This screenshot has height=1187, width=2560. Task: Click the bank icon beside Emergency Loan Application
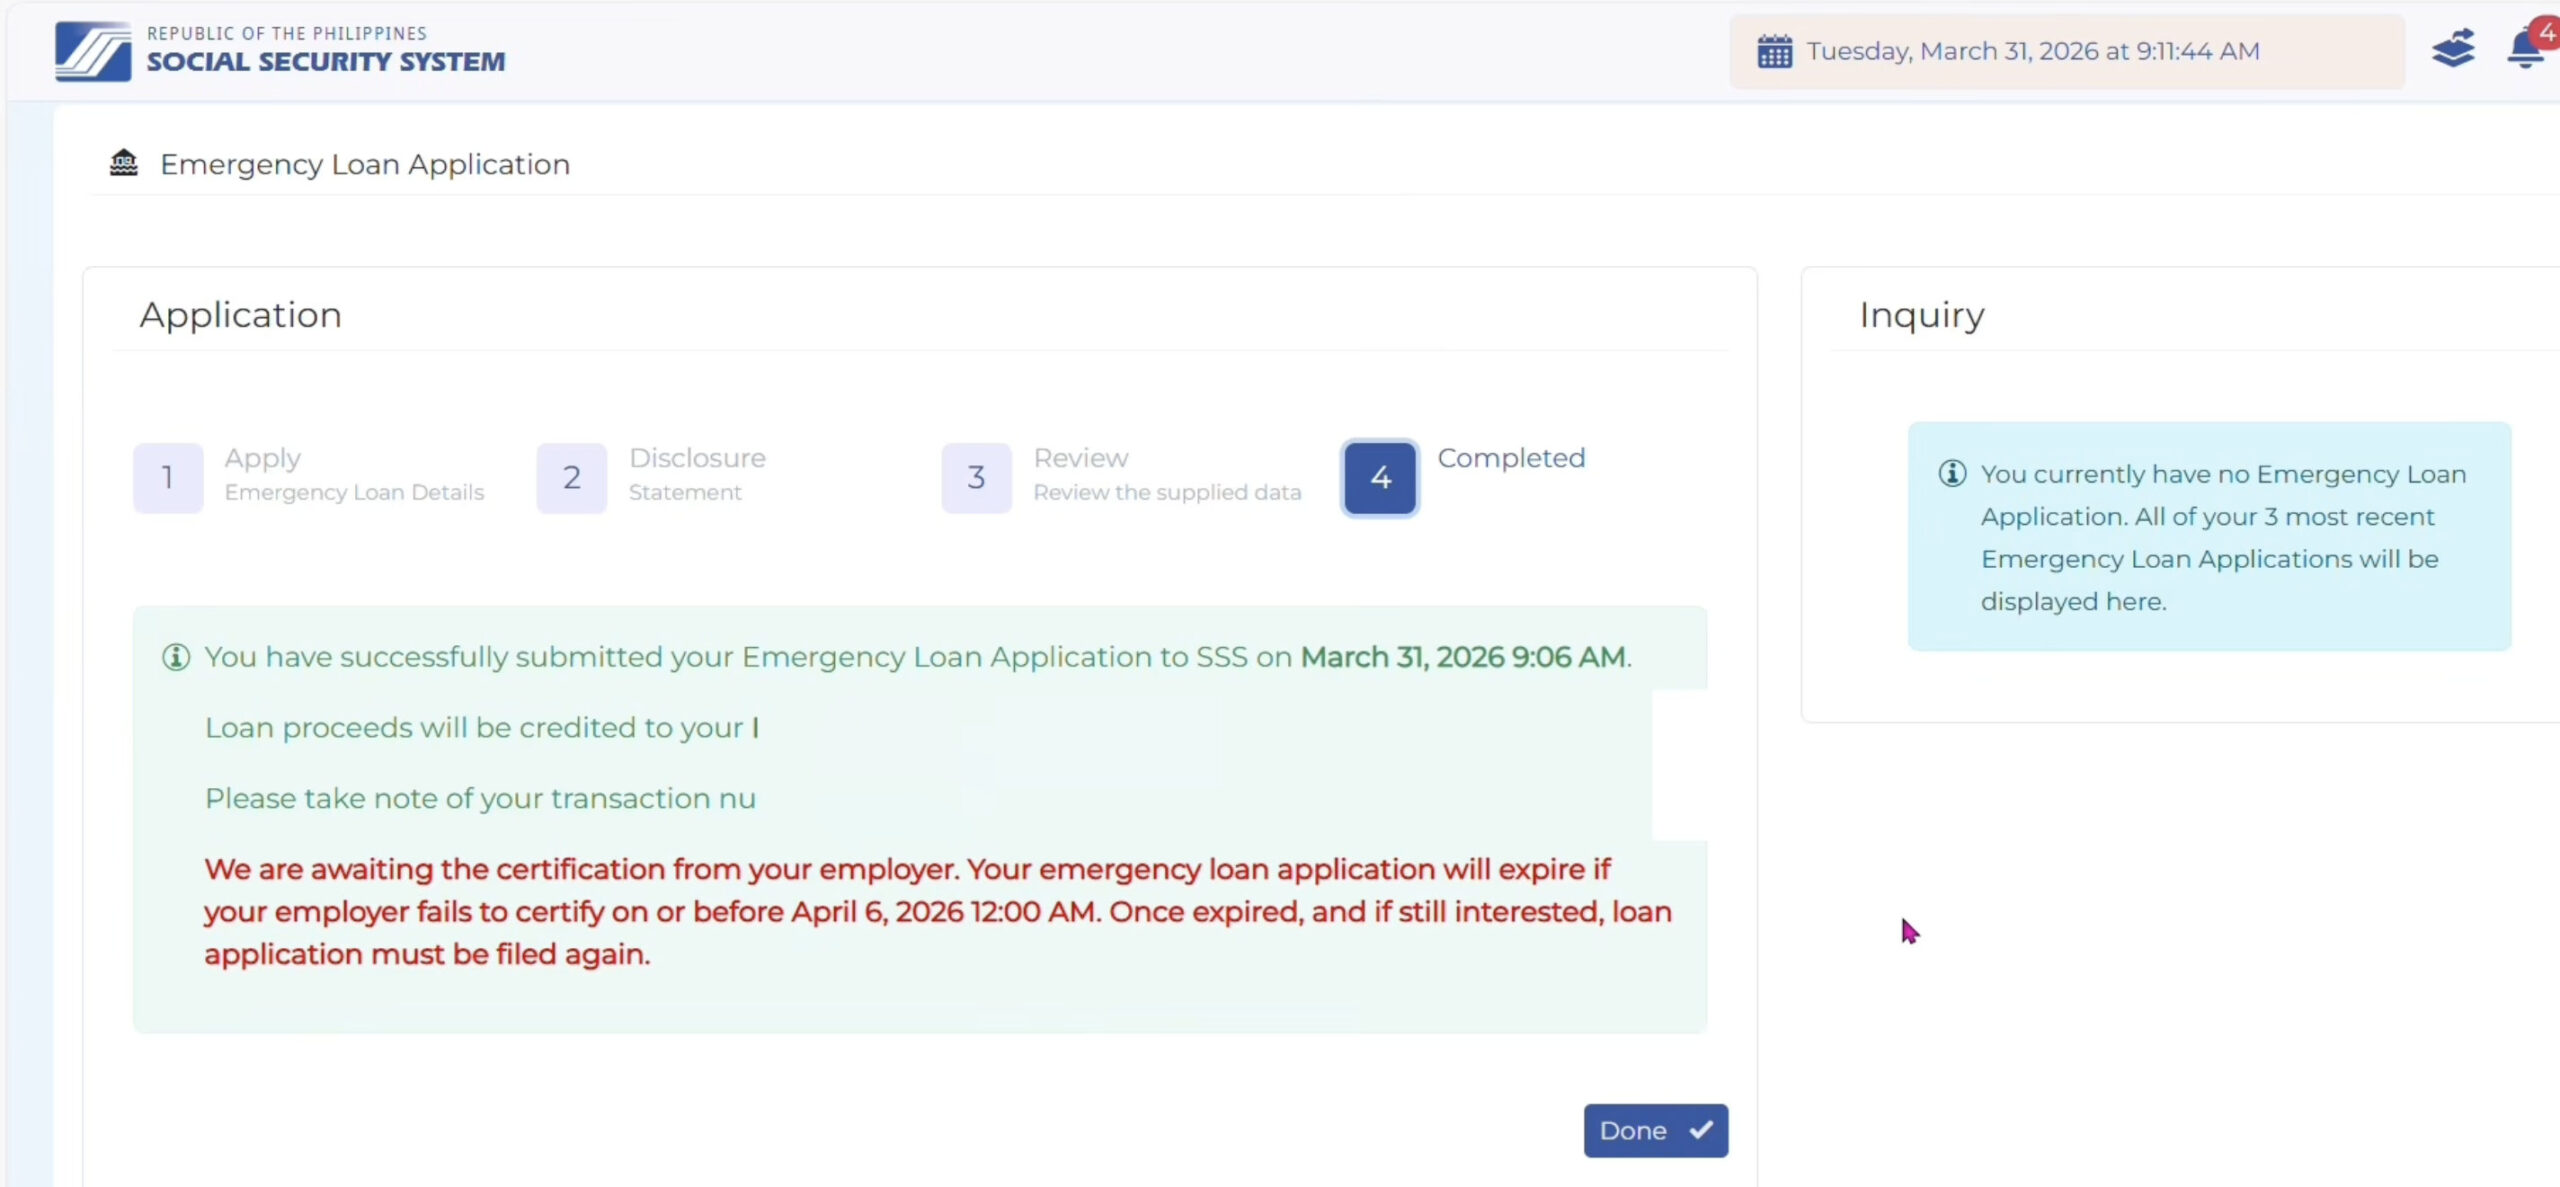pyautogui.click(x=123, y=163)
